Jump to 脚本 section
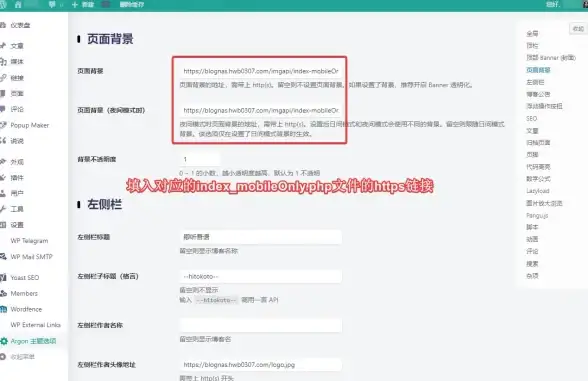 point(532,227)
